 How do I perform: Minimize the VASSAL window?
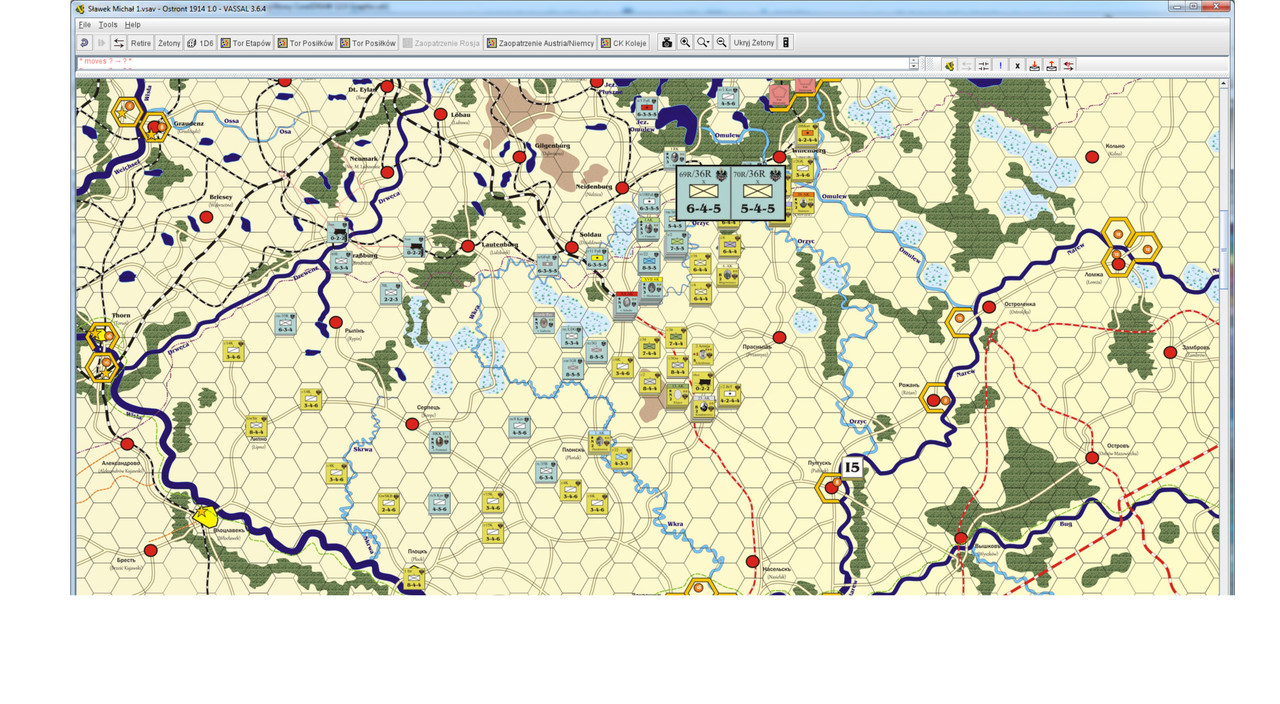point(1178,6)
